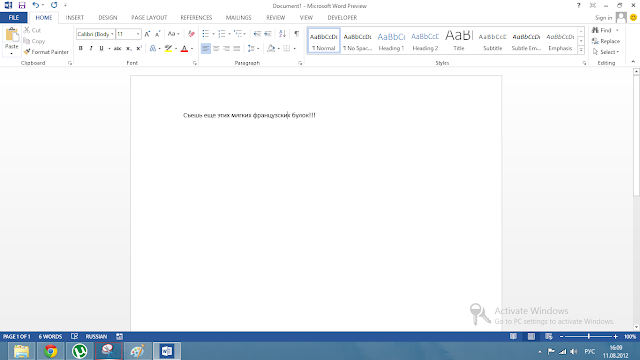The image size is (640, 360).
Task: Toggle italic formatting
Action: (x=91, y=48)
